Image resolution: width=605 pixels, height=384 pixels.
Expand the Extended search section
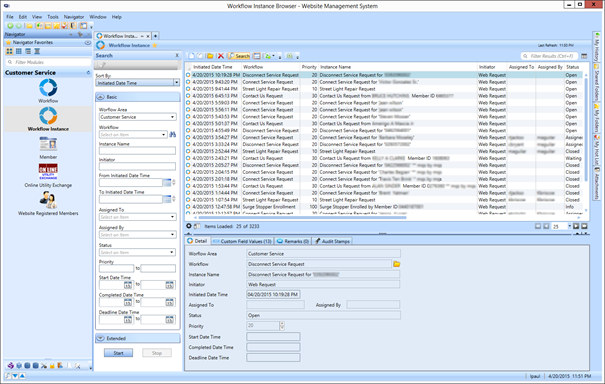tap(100, 338)
